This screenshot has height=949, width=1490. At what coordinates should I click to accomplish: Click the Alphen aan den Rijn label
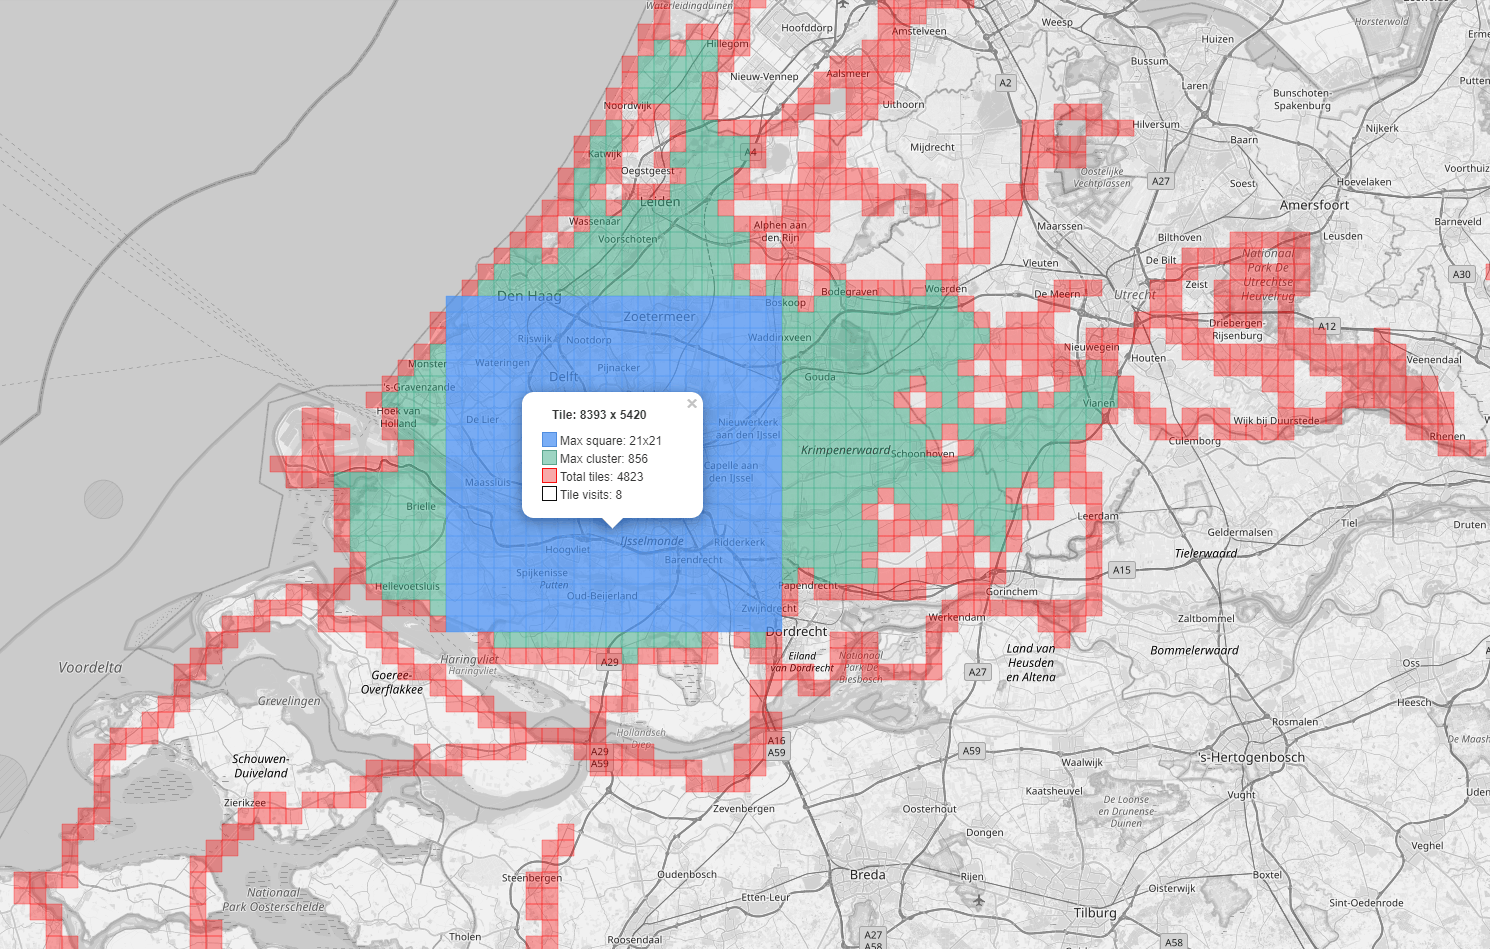pos(780,231)
